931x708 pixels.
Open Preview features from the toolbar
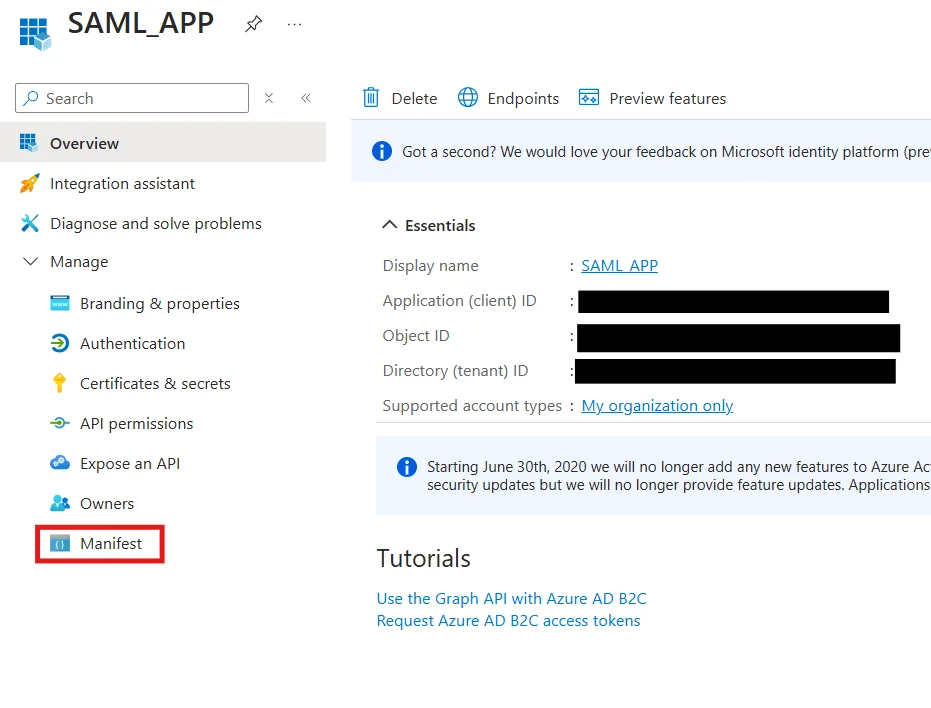(x=652, y=98)
